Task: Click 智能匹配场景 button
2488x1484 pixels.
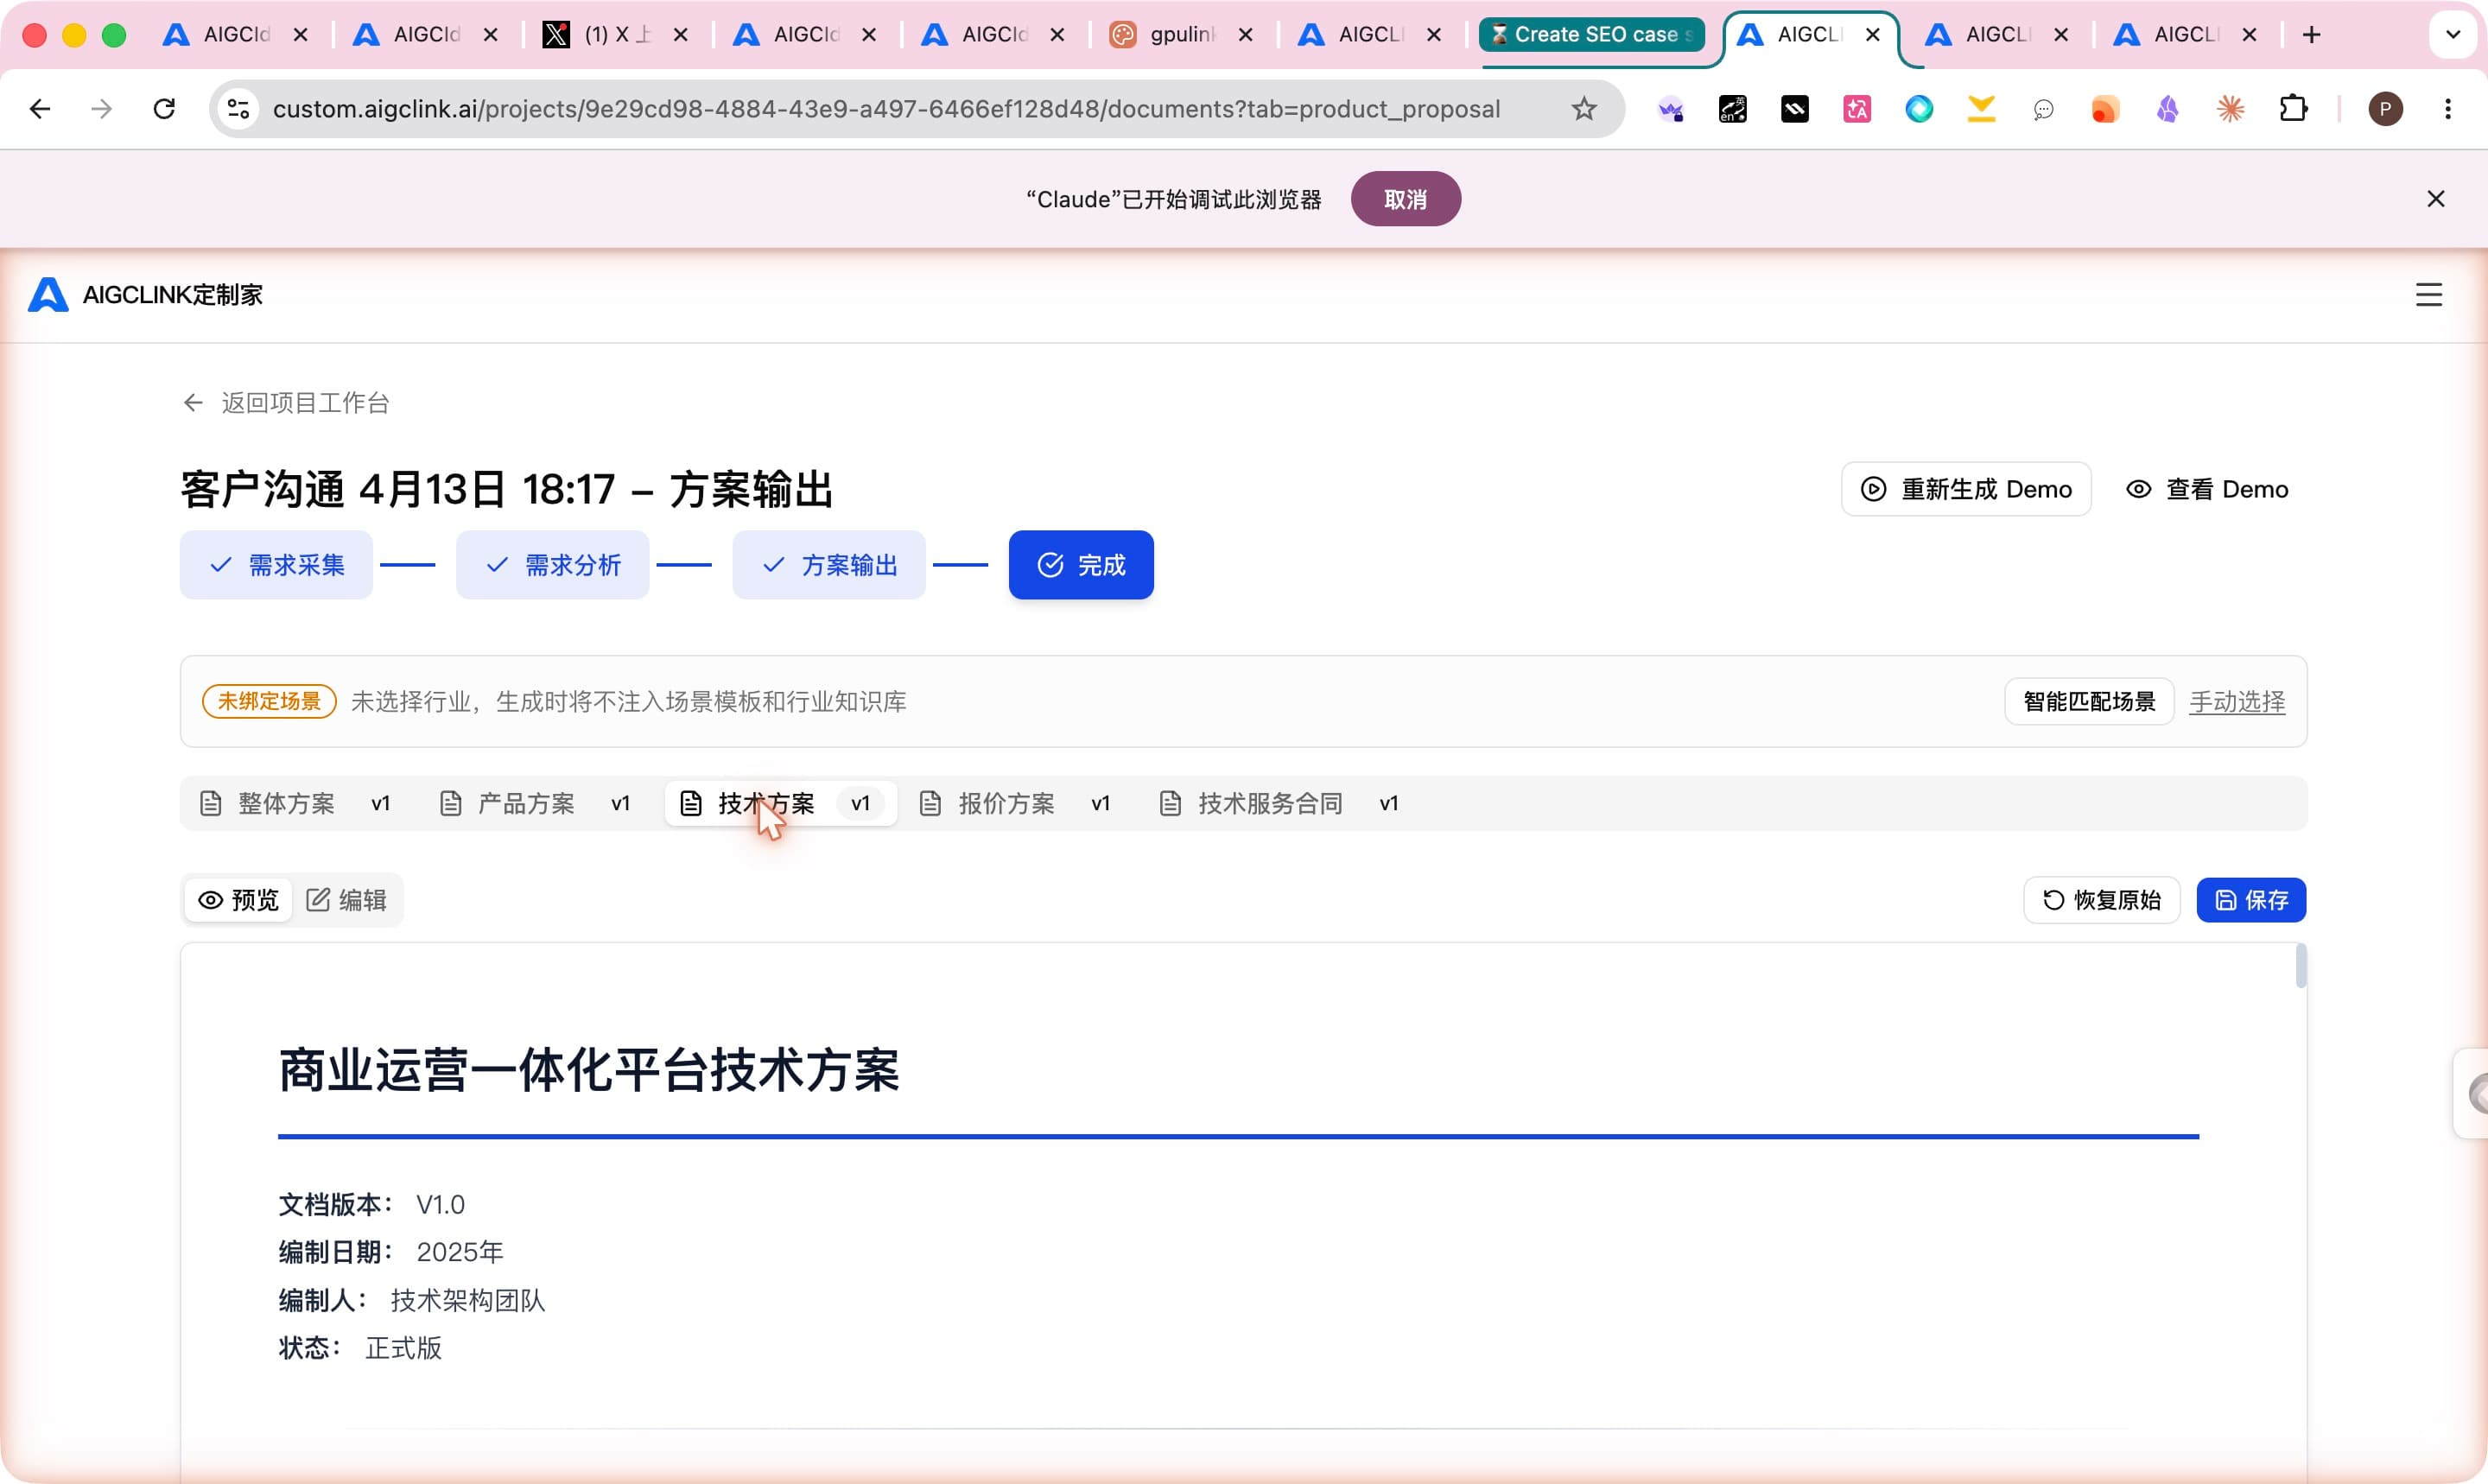Action: [x=2088, y=702]
